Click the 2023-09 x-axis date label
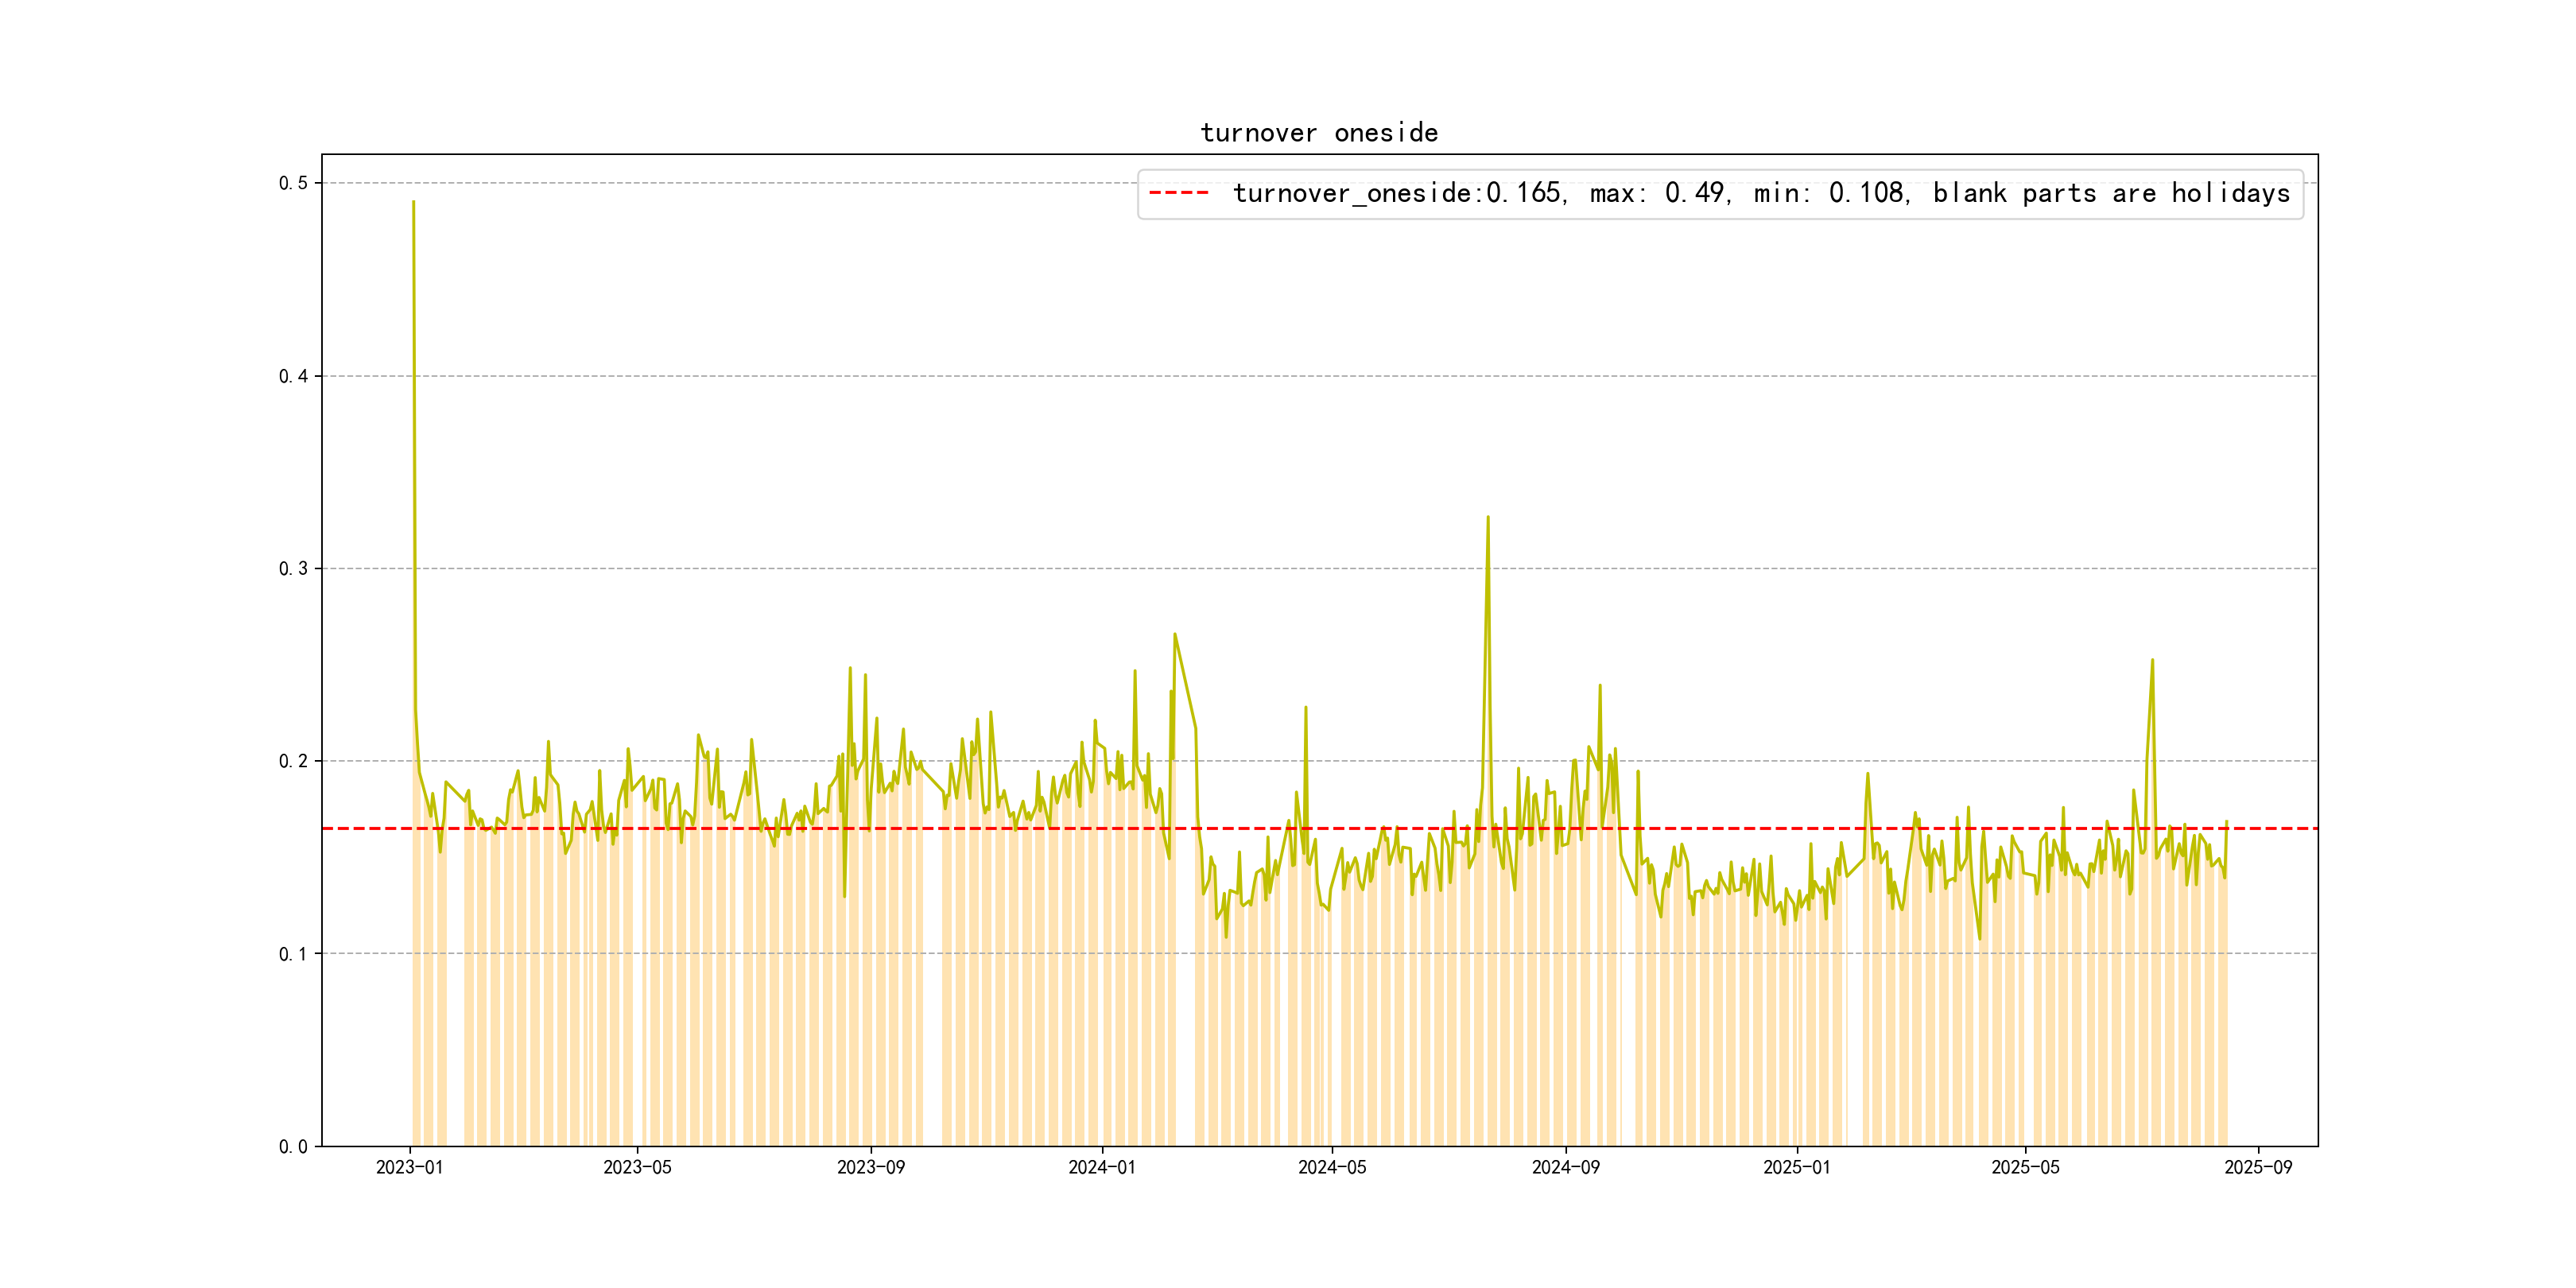 [x=870, y=1168]
